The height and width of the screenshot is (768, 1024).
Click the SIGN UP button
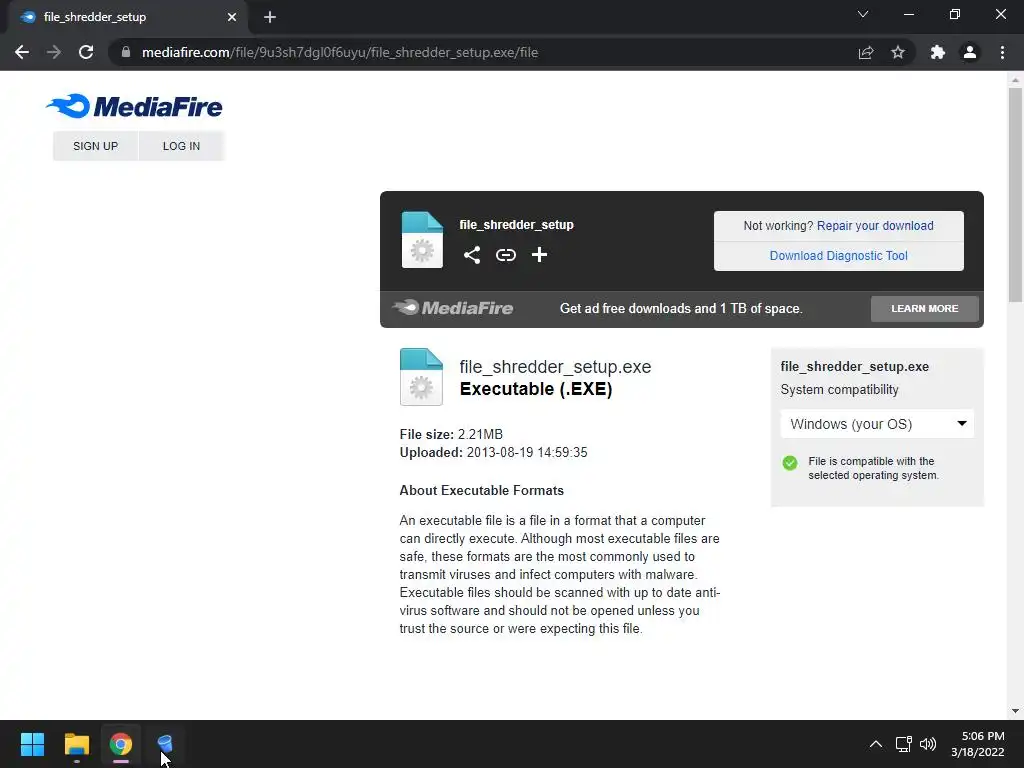(95, 146)
